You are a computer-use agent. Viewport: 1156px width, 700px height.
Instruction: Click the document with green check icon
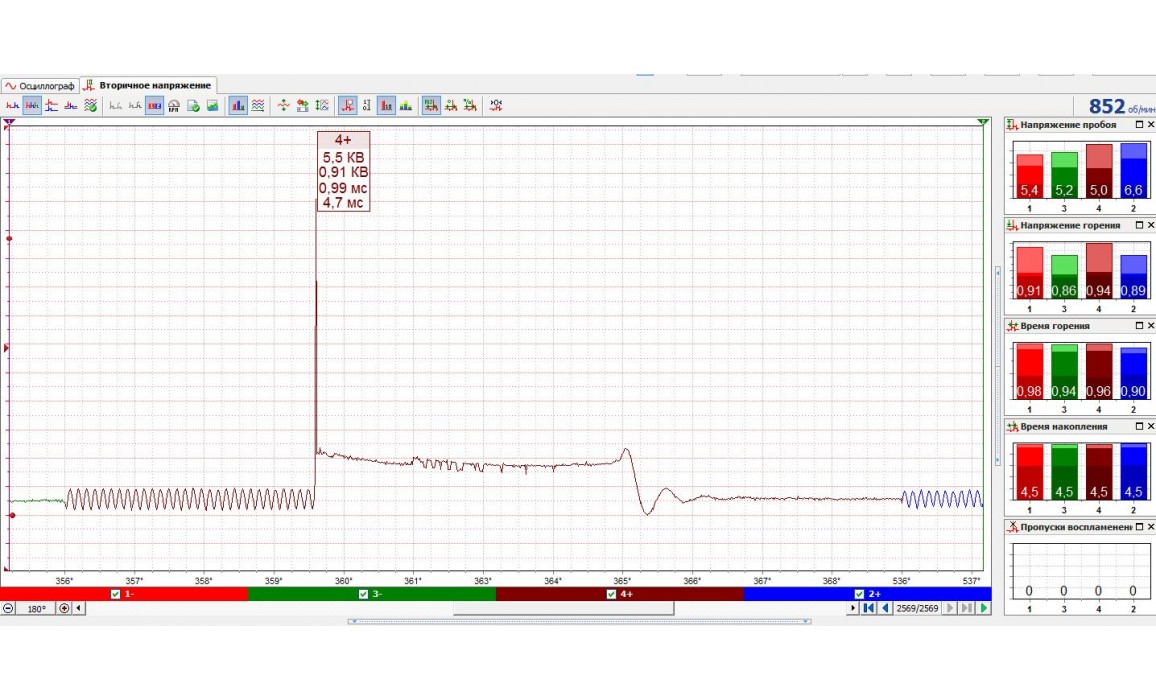point(194,105)
